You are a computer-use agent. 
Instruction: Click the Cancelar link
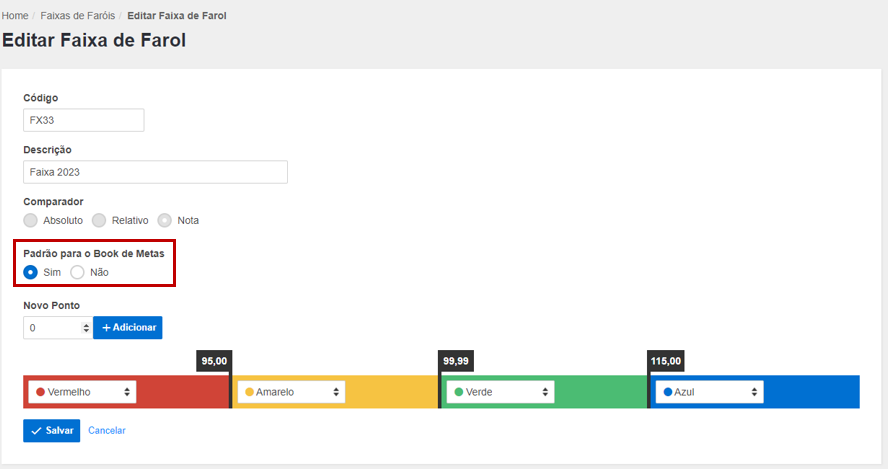107,430
